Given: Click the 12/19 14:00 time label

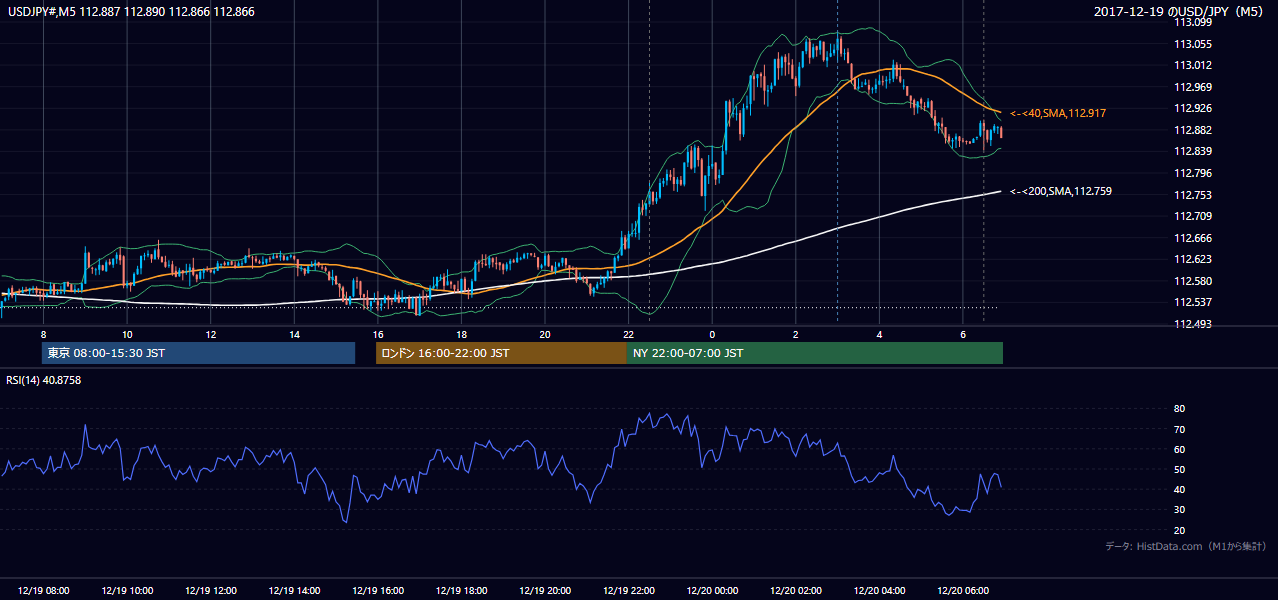Looking at the screenshot, I should [x=294, y=591].
